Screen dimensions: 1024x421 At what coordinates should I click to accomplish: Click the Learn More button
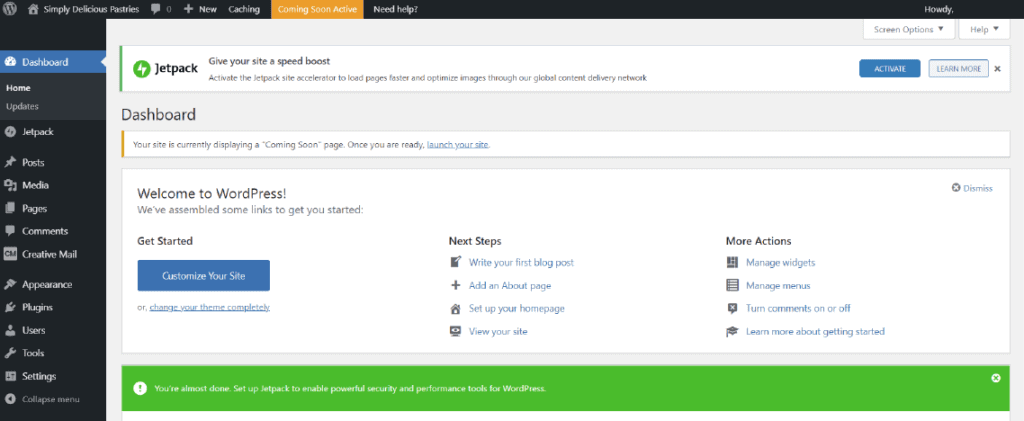click(959, 69)
